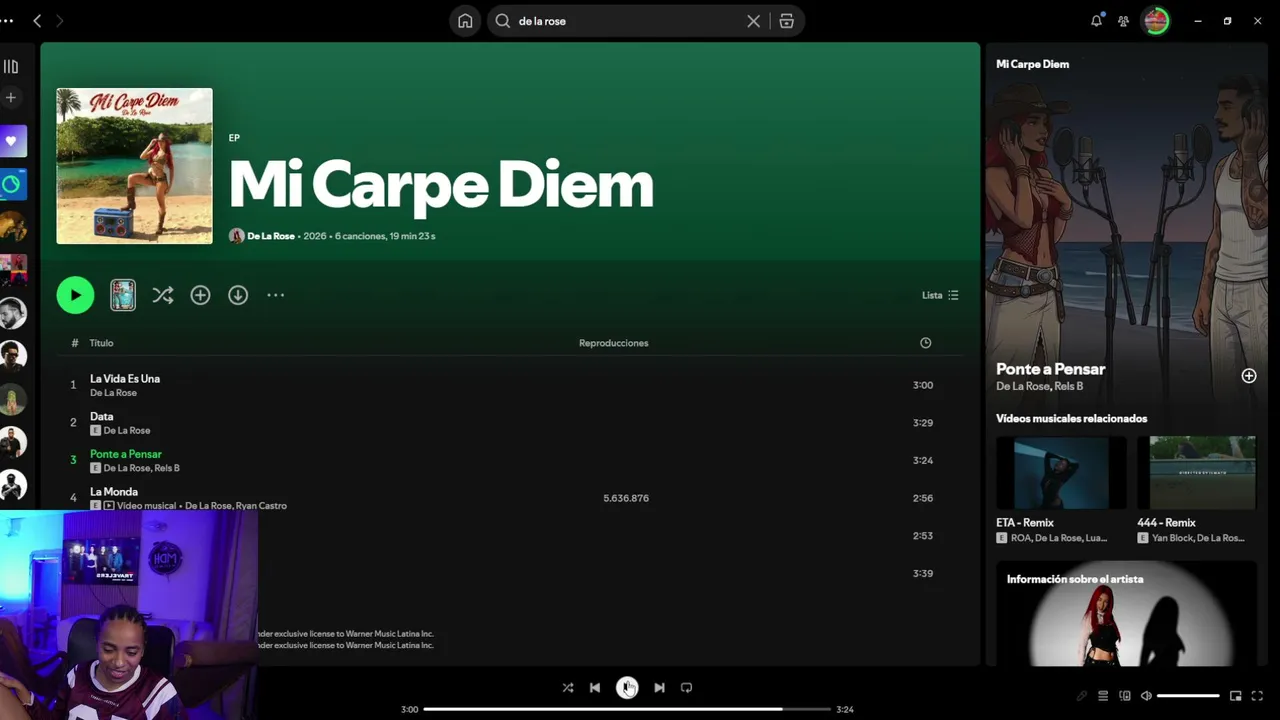Viewport: 1280px width, 720px height.
Task: Expand Your Library sidebar
Action: (x=11, y=67)
